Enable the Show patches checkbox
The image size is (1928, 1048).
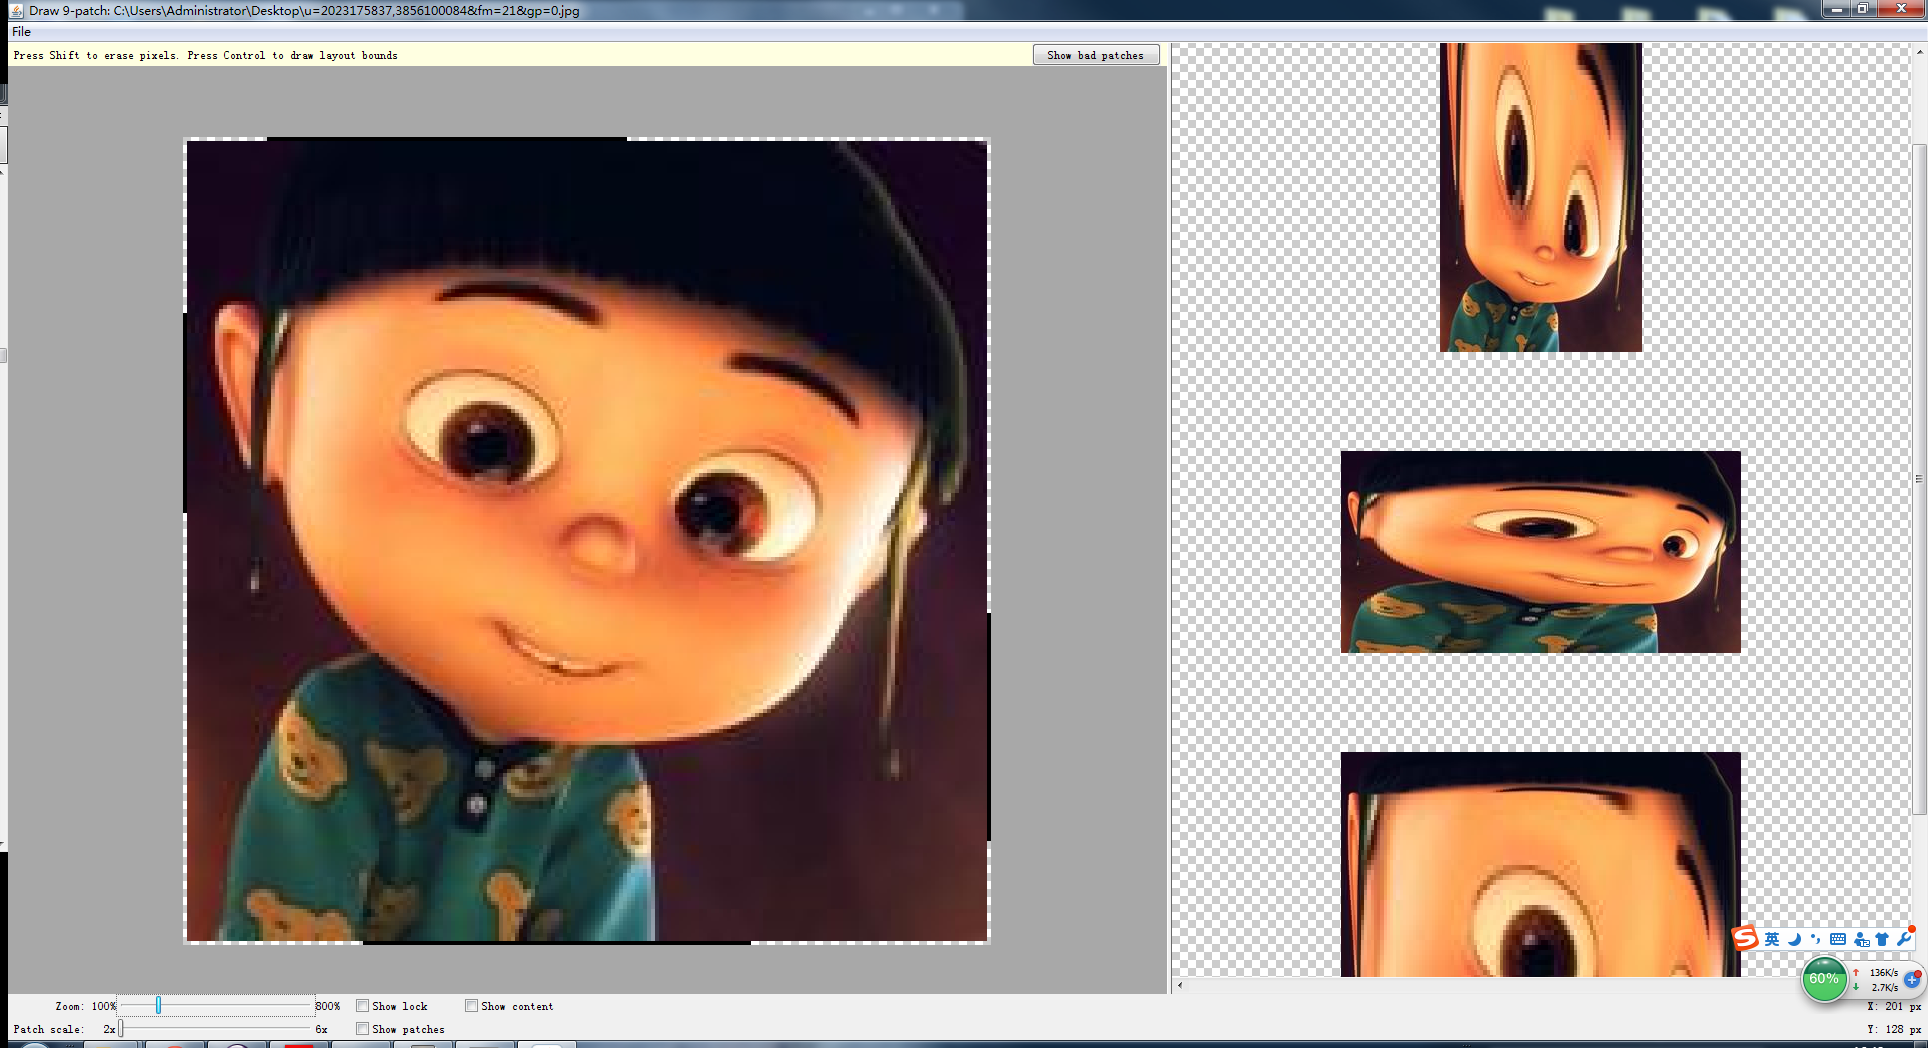(362, 1029)
